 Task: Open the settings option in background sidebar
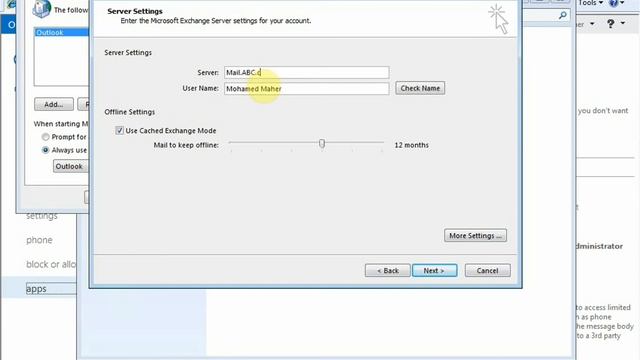[x=42, y=216]
